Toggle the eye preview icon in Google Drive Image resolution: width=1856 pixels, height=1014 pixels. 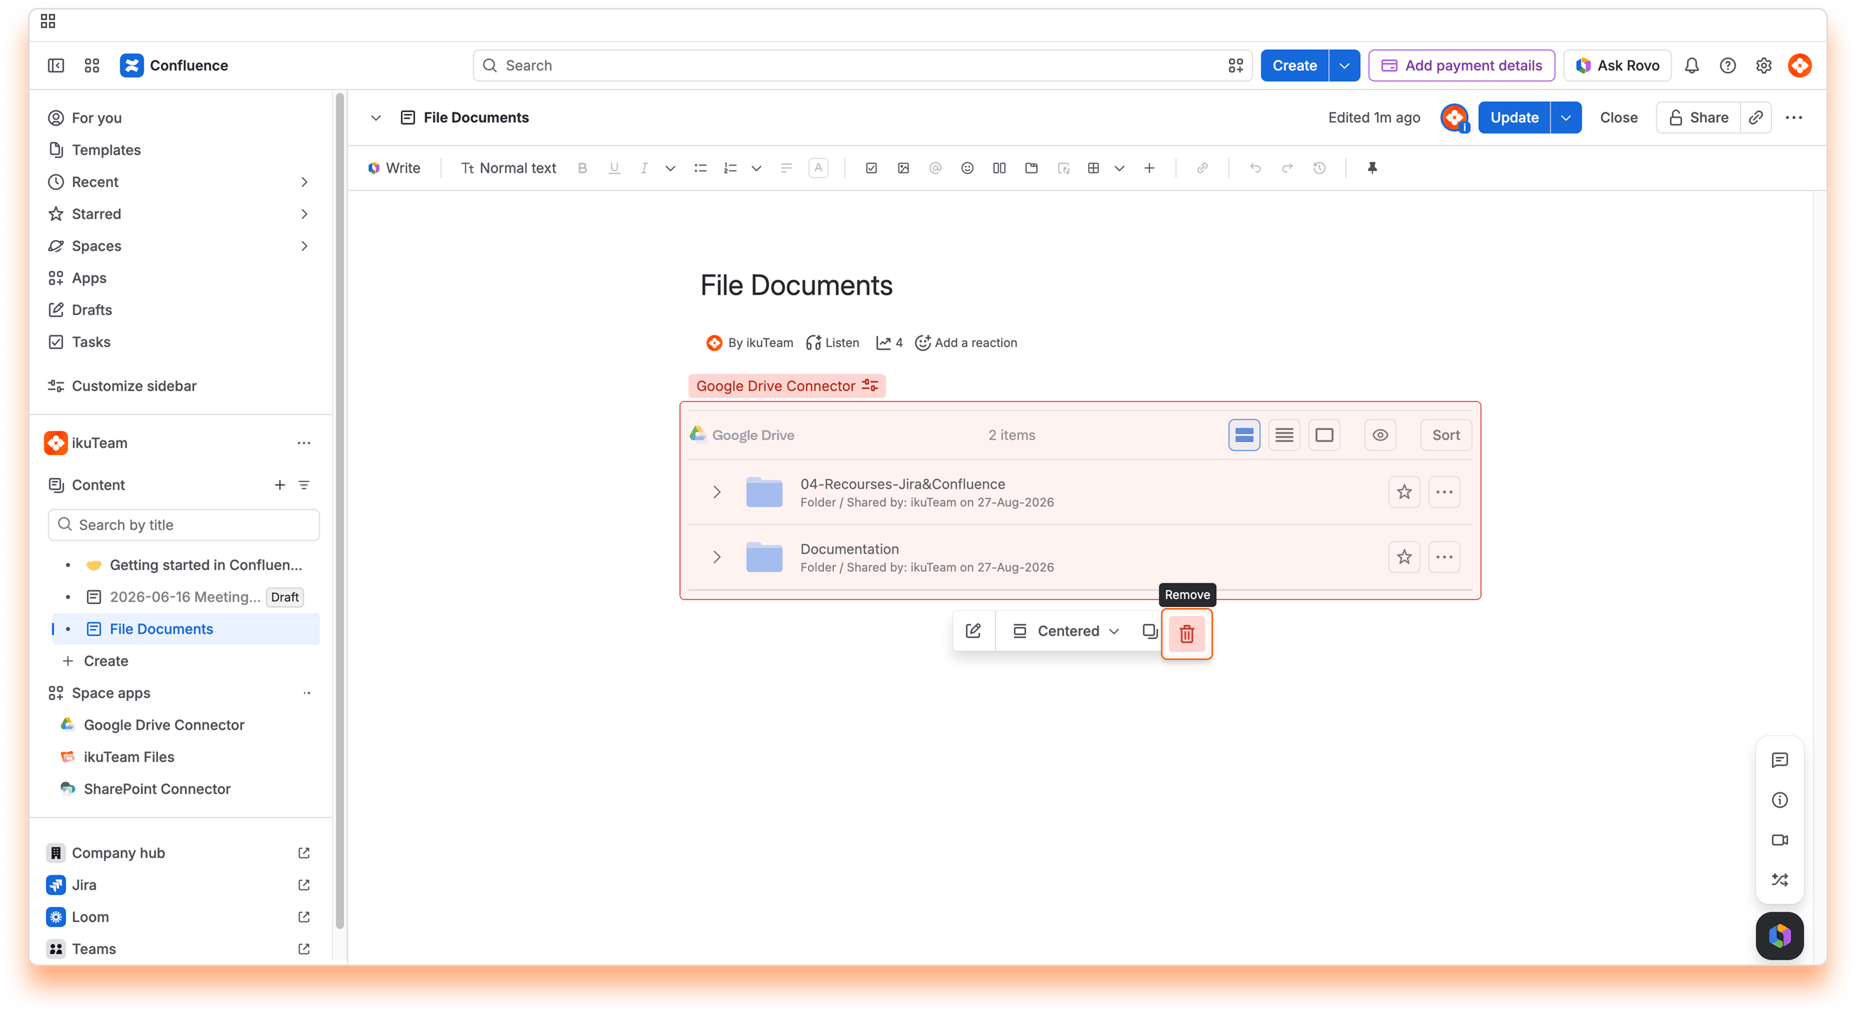click(1380, 435)
